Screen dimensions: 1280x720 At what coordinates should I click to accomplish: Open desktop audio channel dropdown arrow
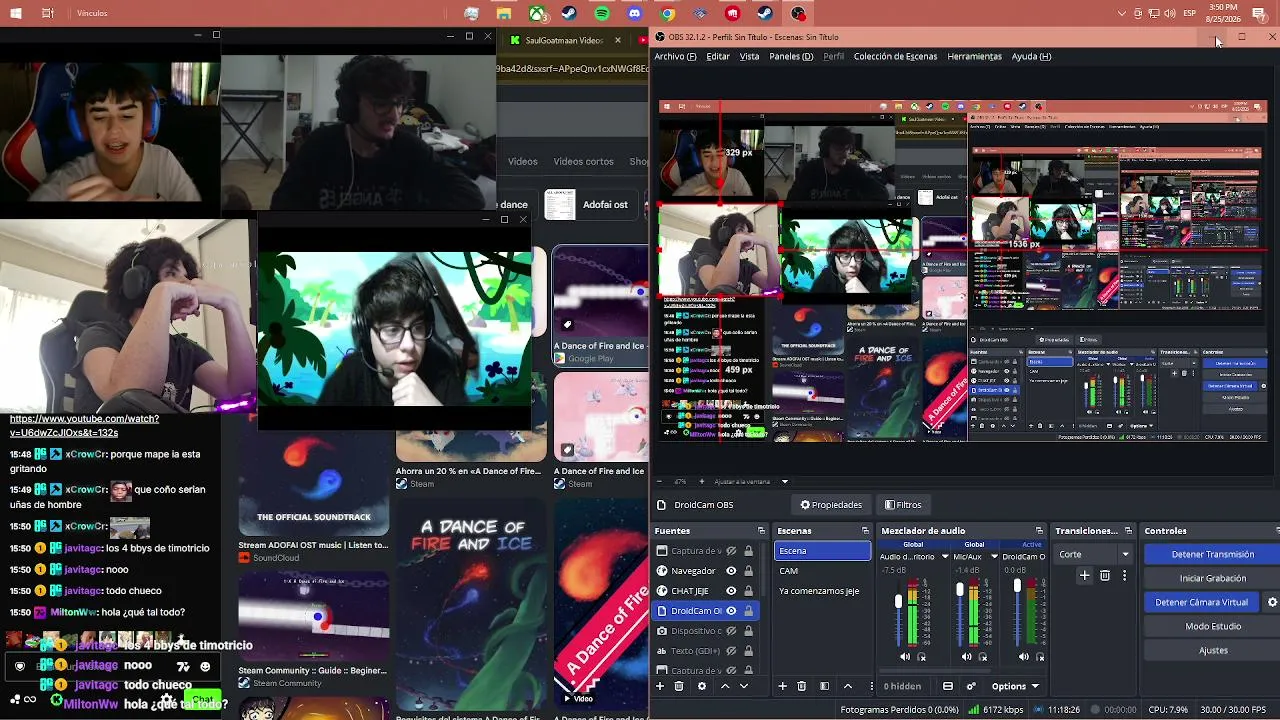[x=944, y=557]
